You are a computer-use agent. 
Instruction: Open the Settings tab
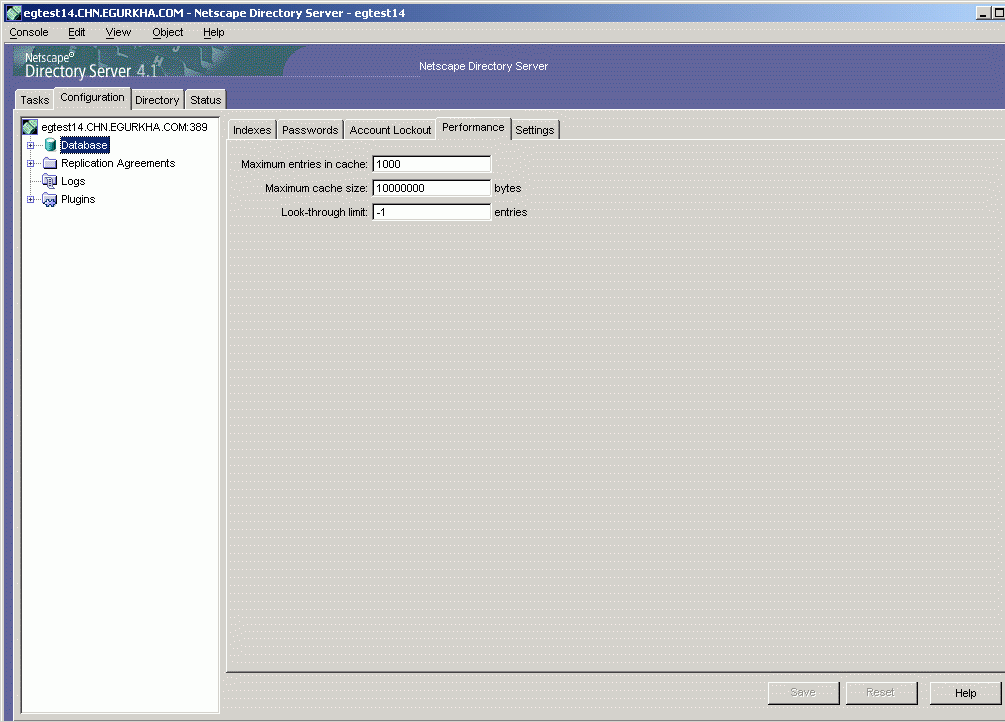pos(535,130)
